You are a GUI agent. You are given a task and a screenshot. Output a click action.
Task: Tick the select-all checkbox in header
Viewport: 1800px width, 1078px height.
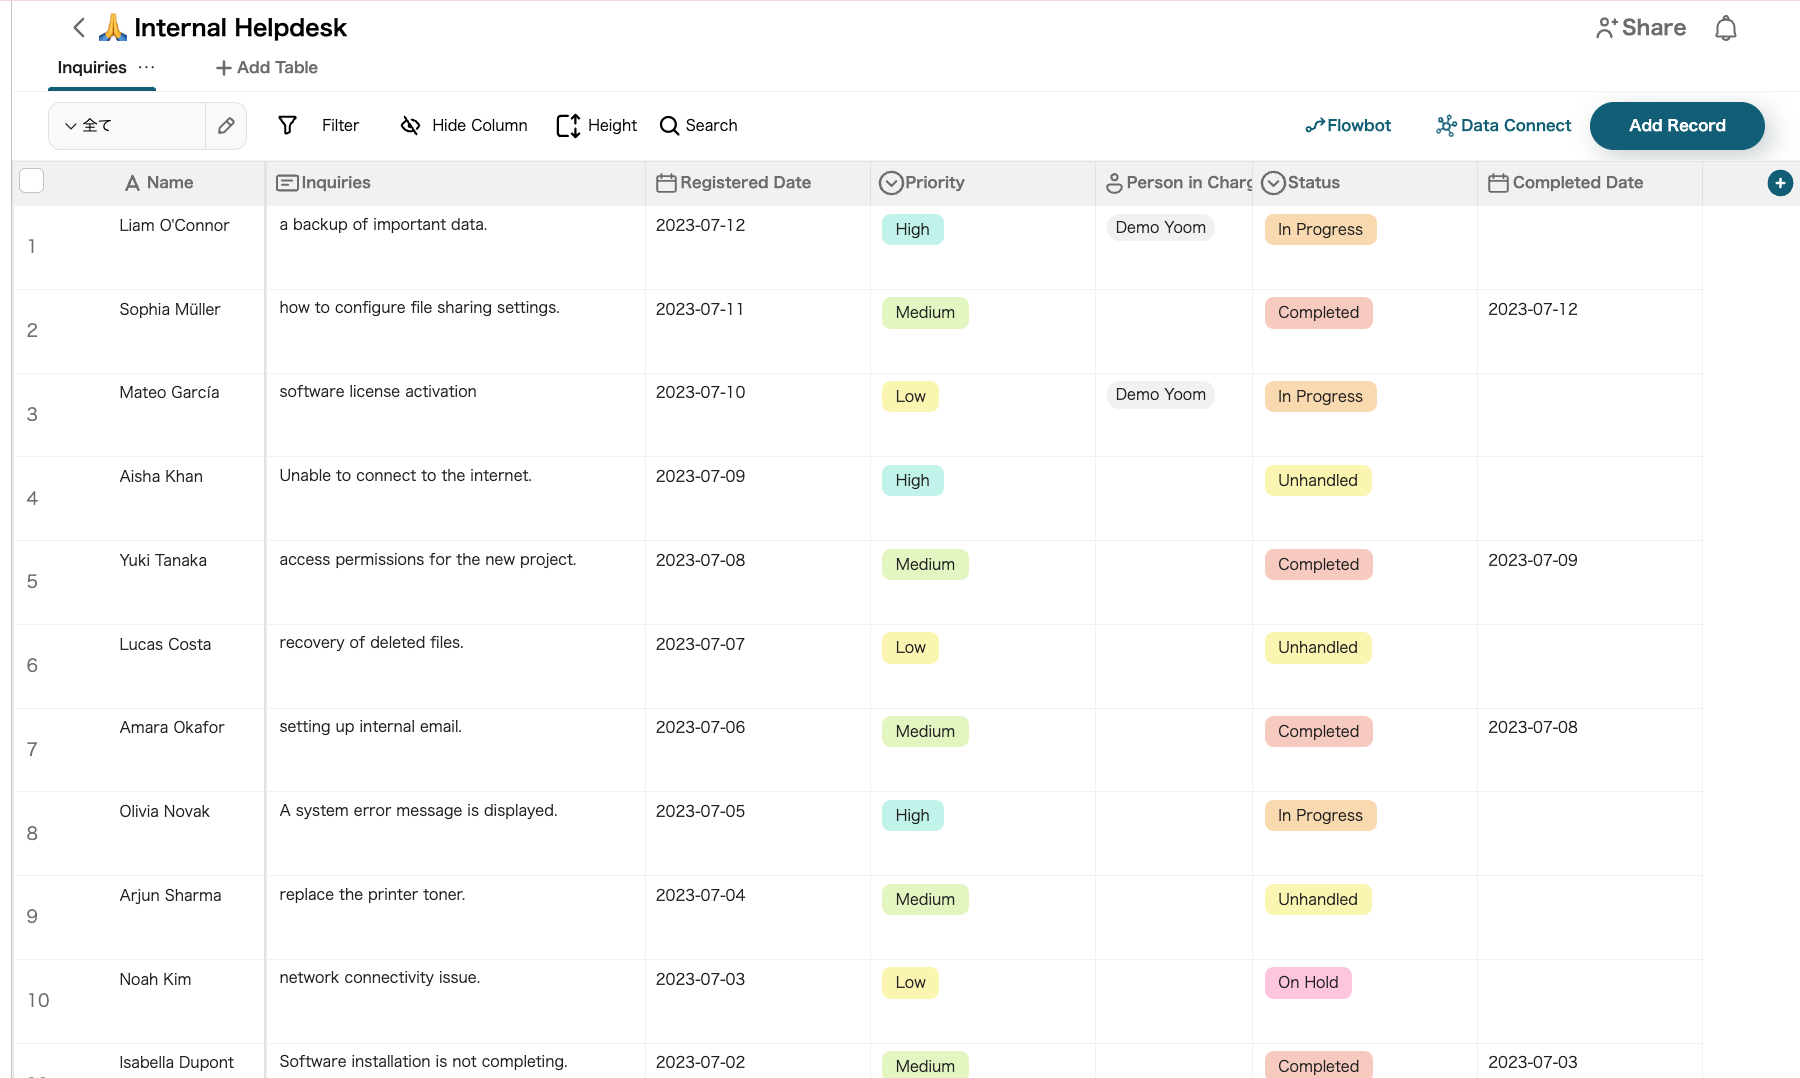[32, 181]
